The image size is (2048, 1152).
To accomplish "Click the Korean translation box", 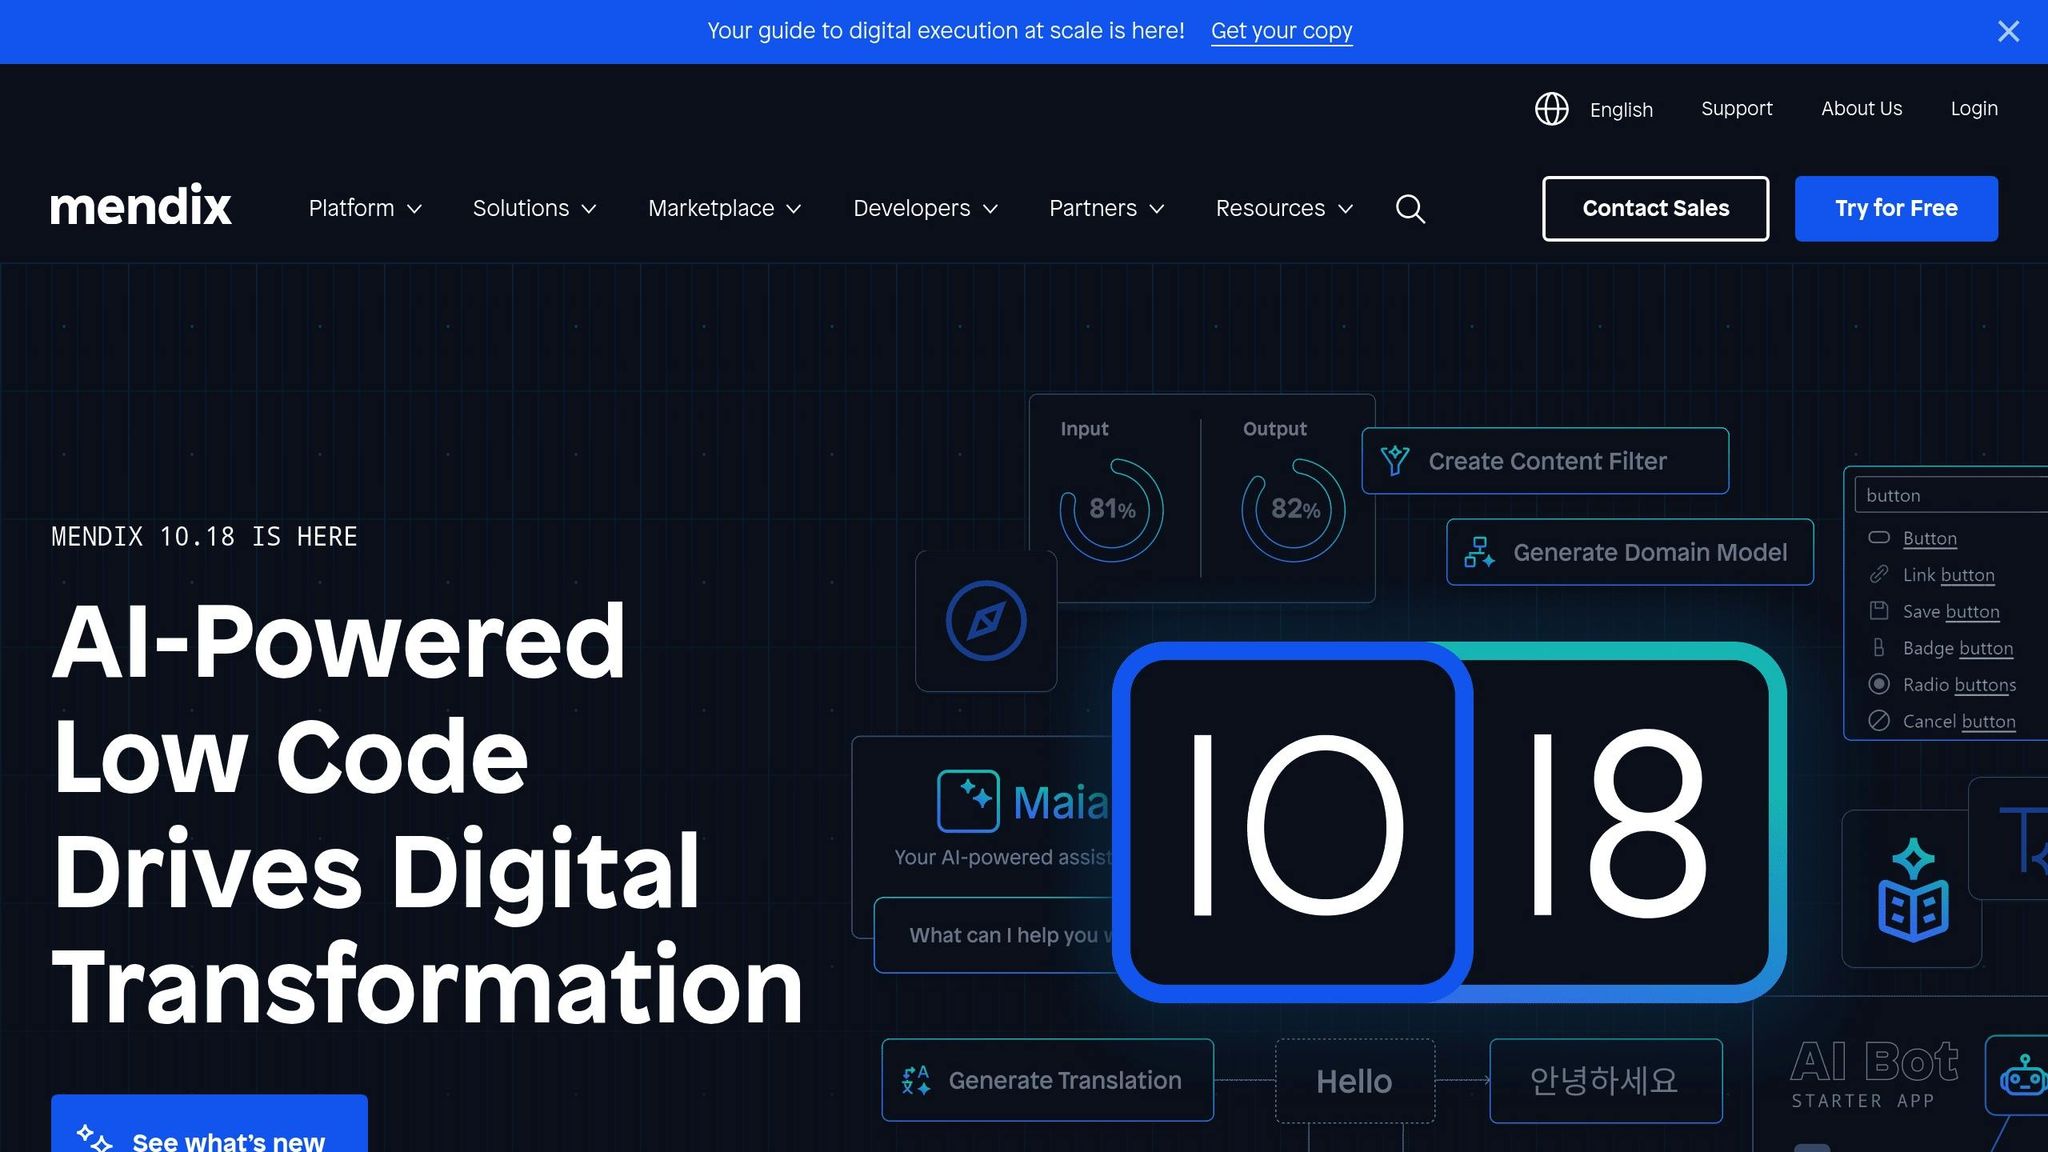I will tap(1605, 1081).
